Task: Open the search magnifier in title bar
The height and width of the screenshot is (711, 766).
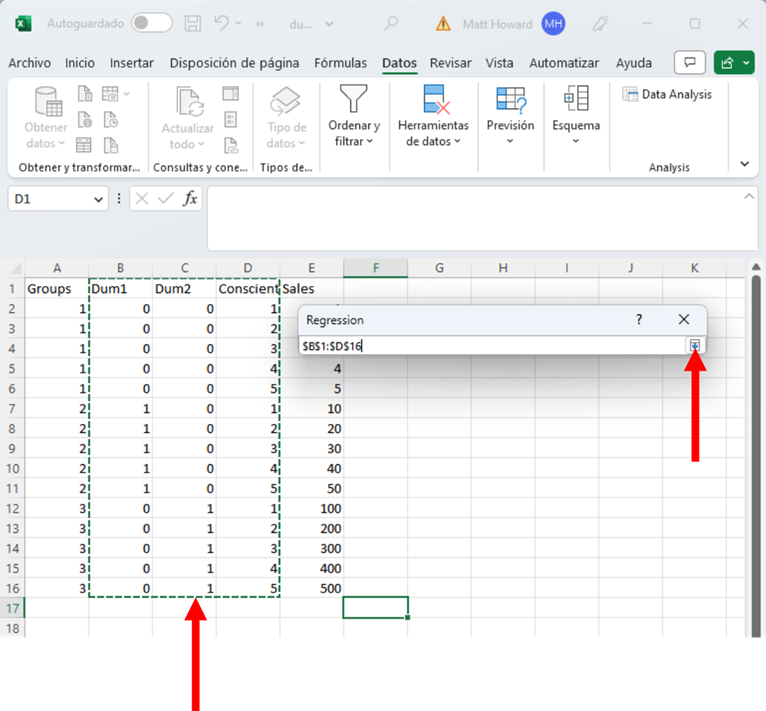Action: 392,23
